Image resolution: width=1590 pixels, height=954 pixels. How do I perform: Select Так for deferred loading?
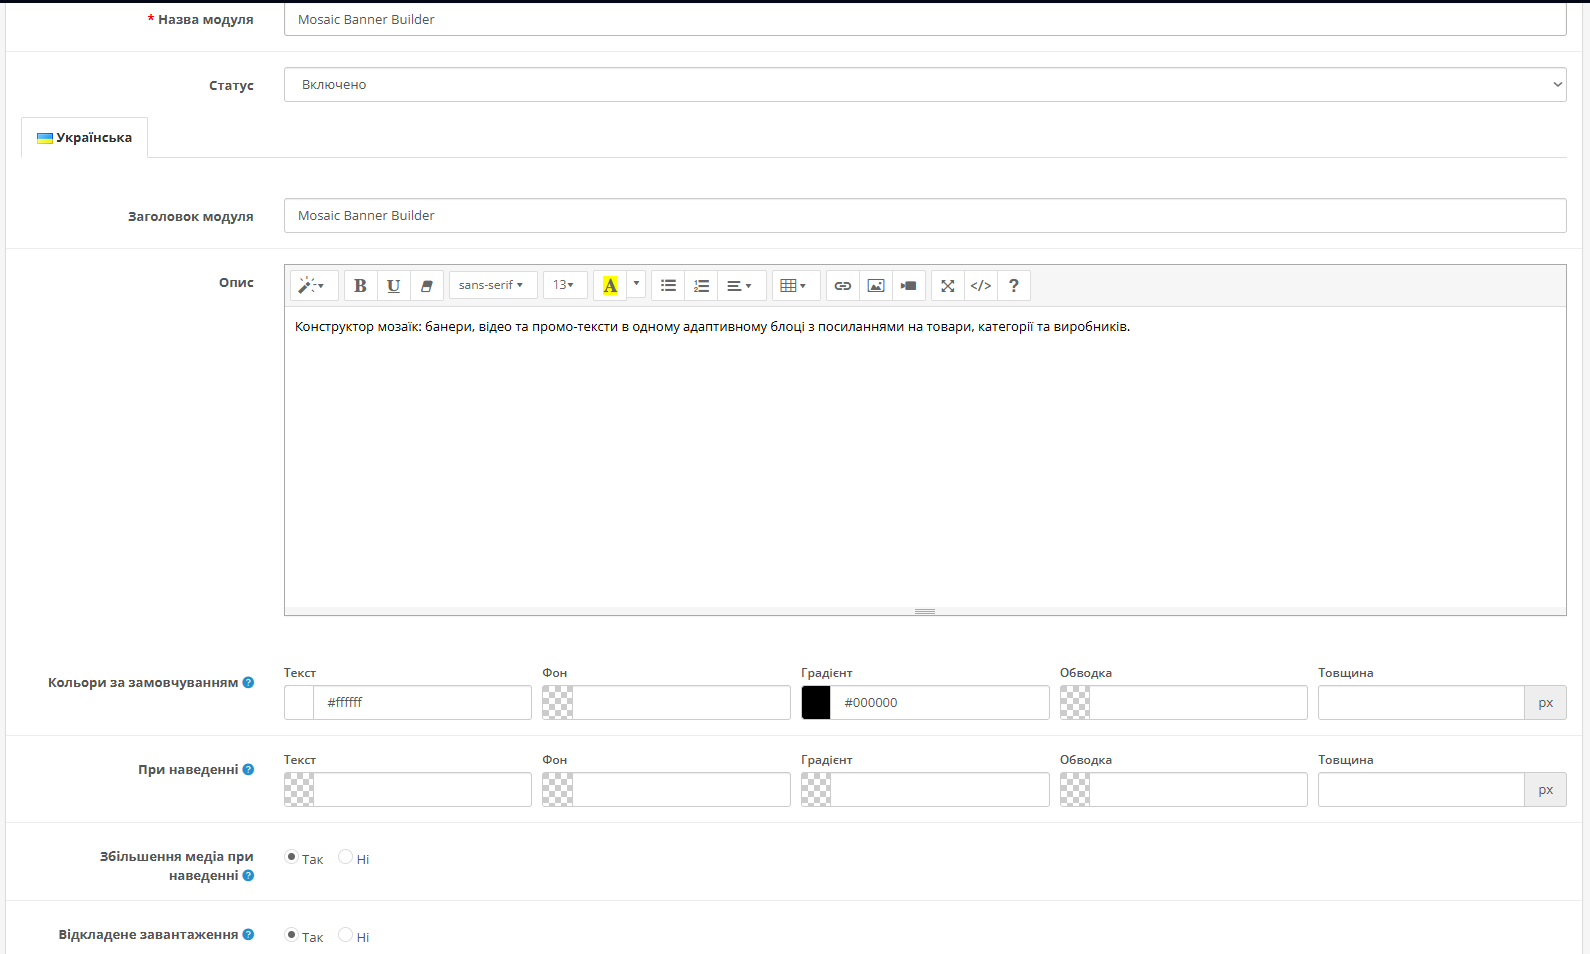[291, 935]
